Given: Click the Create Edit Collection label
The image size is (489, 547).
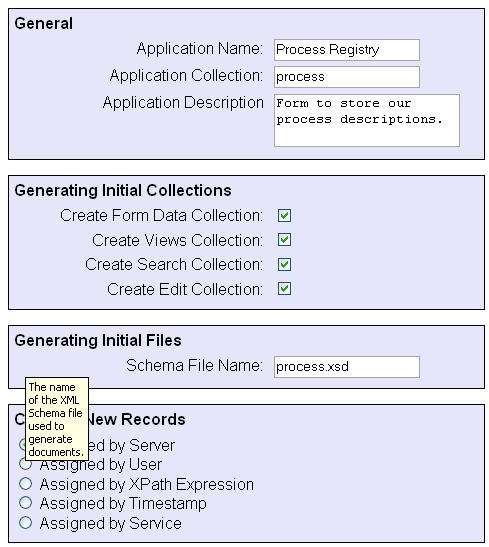Looking at the screenshot, I should (185, 289).
